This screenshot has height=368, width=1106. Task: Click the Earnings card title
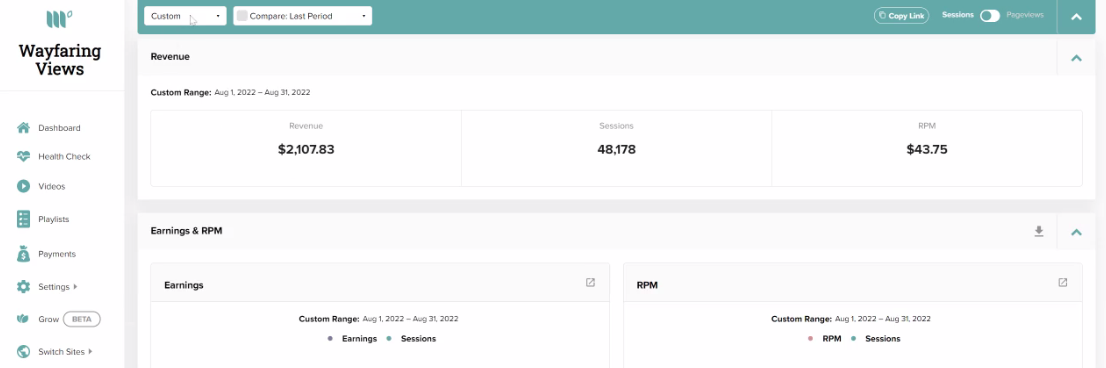click(x=184, y=286)
